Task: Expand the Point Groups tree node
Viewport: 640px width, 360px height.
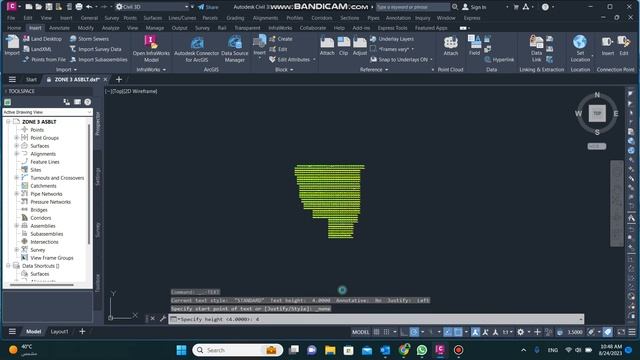Action: click(17, 138)
